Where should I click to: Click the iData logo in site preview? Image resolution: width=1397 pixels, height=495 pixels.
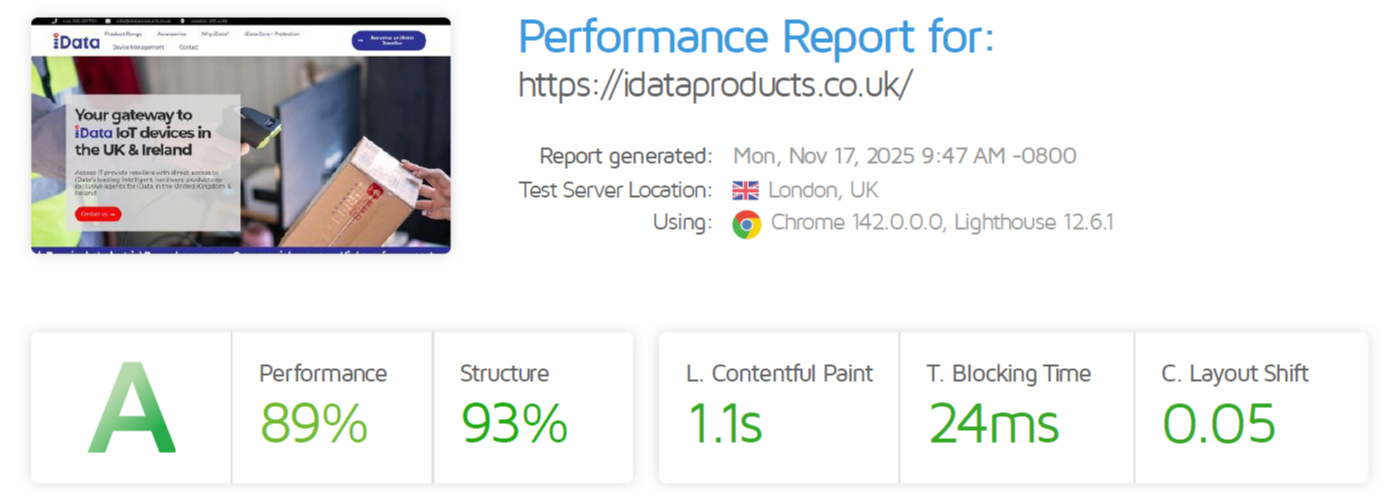76,42
